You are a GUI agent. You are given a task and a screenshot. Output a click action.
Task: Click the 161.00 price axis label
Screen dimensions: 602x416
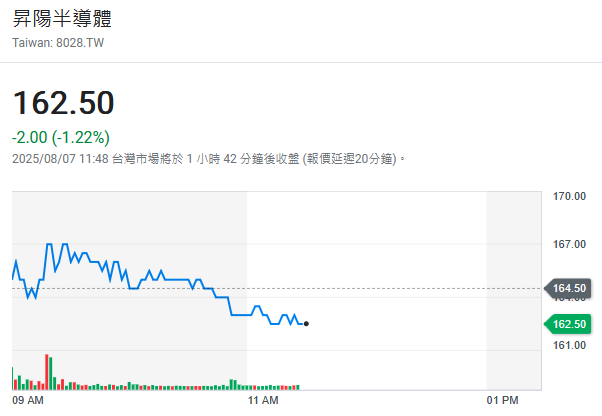pos(569,345)
